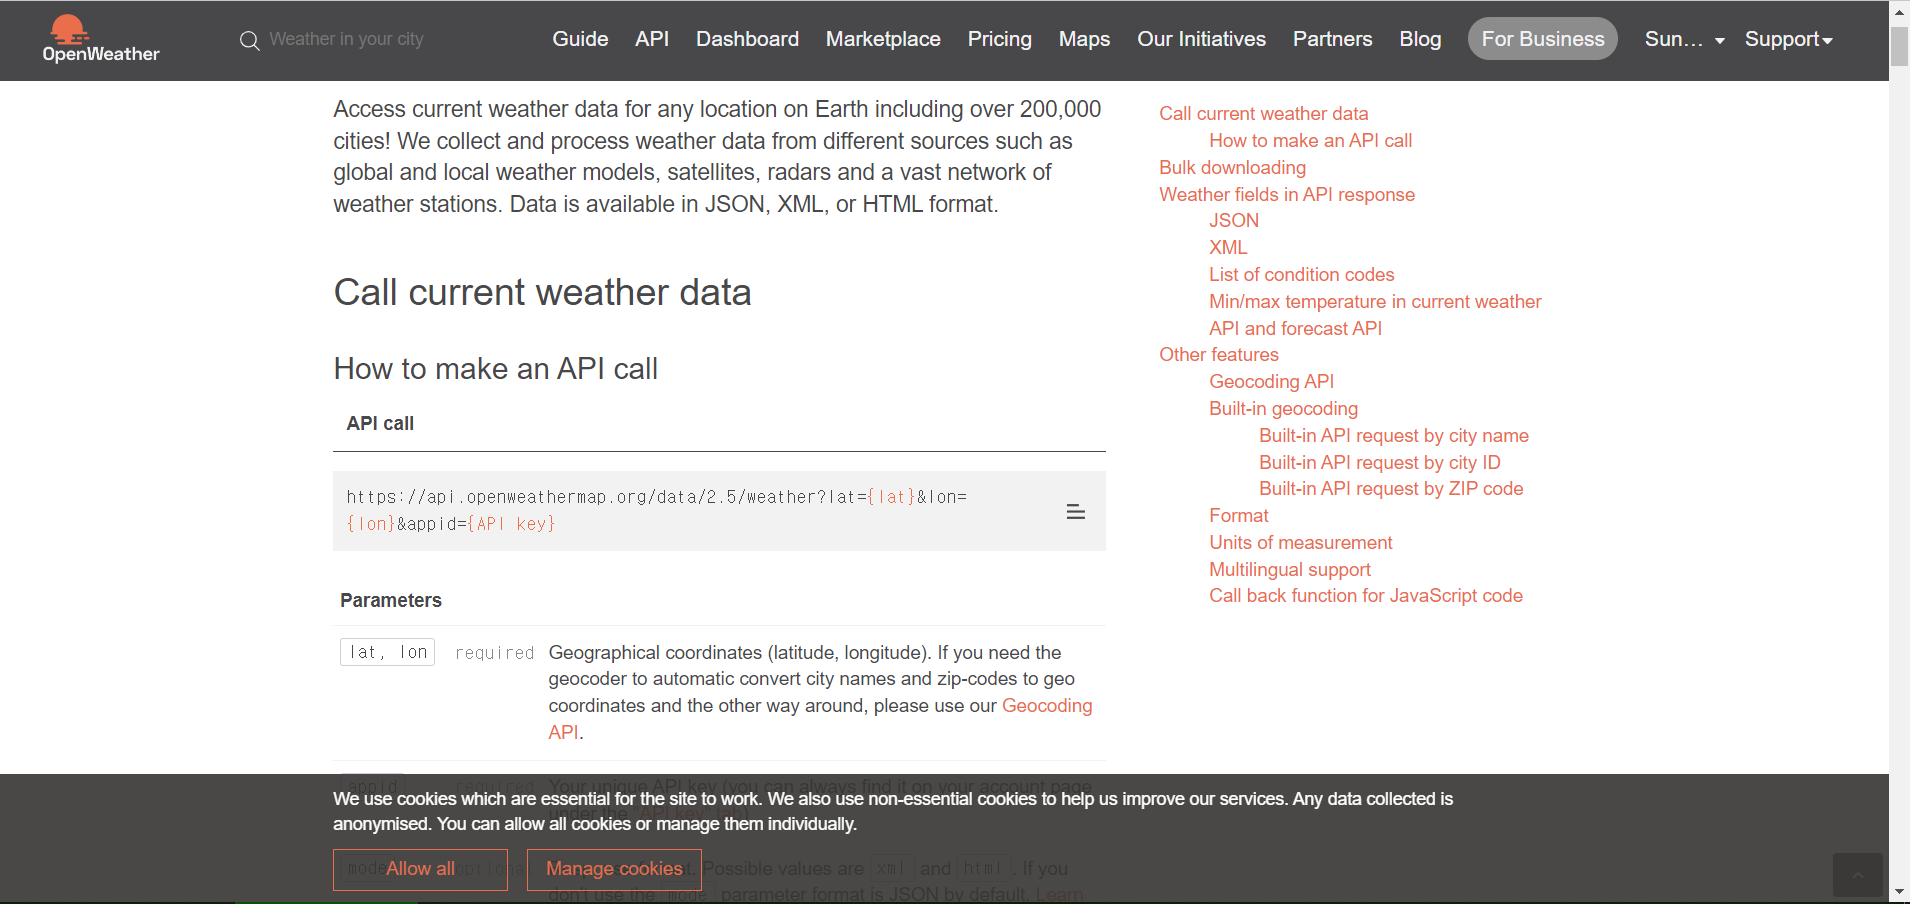Click the search magnifier icon
This screenshot has width=1910, height=904.
point(249,40)
